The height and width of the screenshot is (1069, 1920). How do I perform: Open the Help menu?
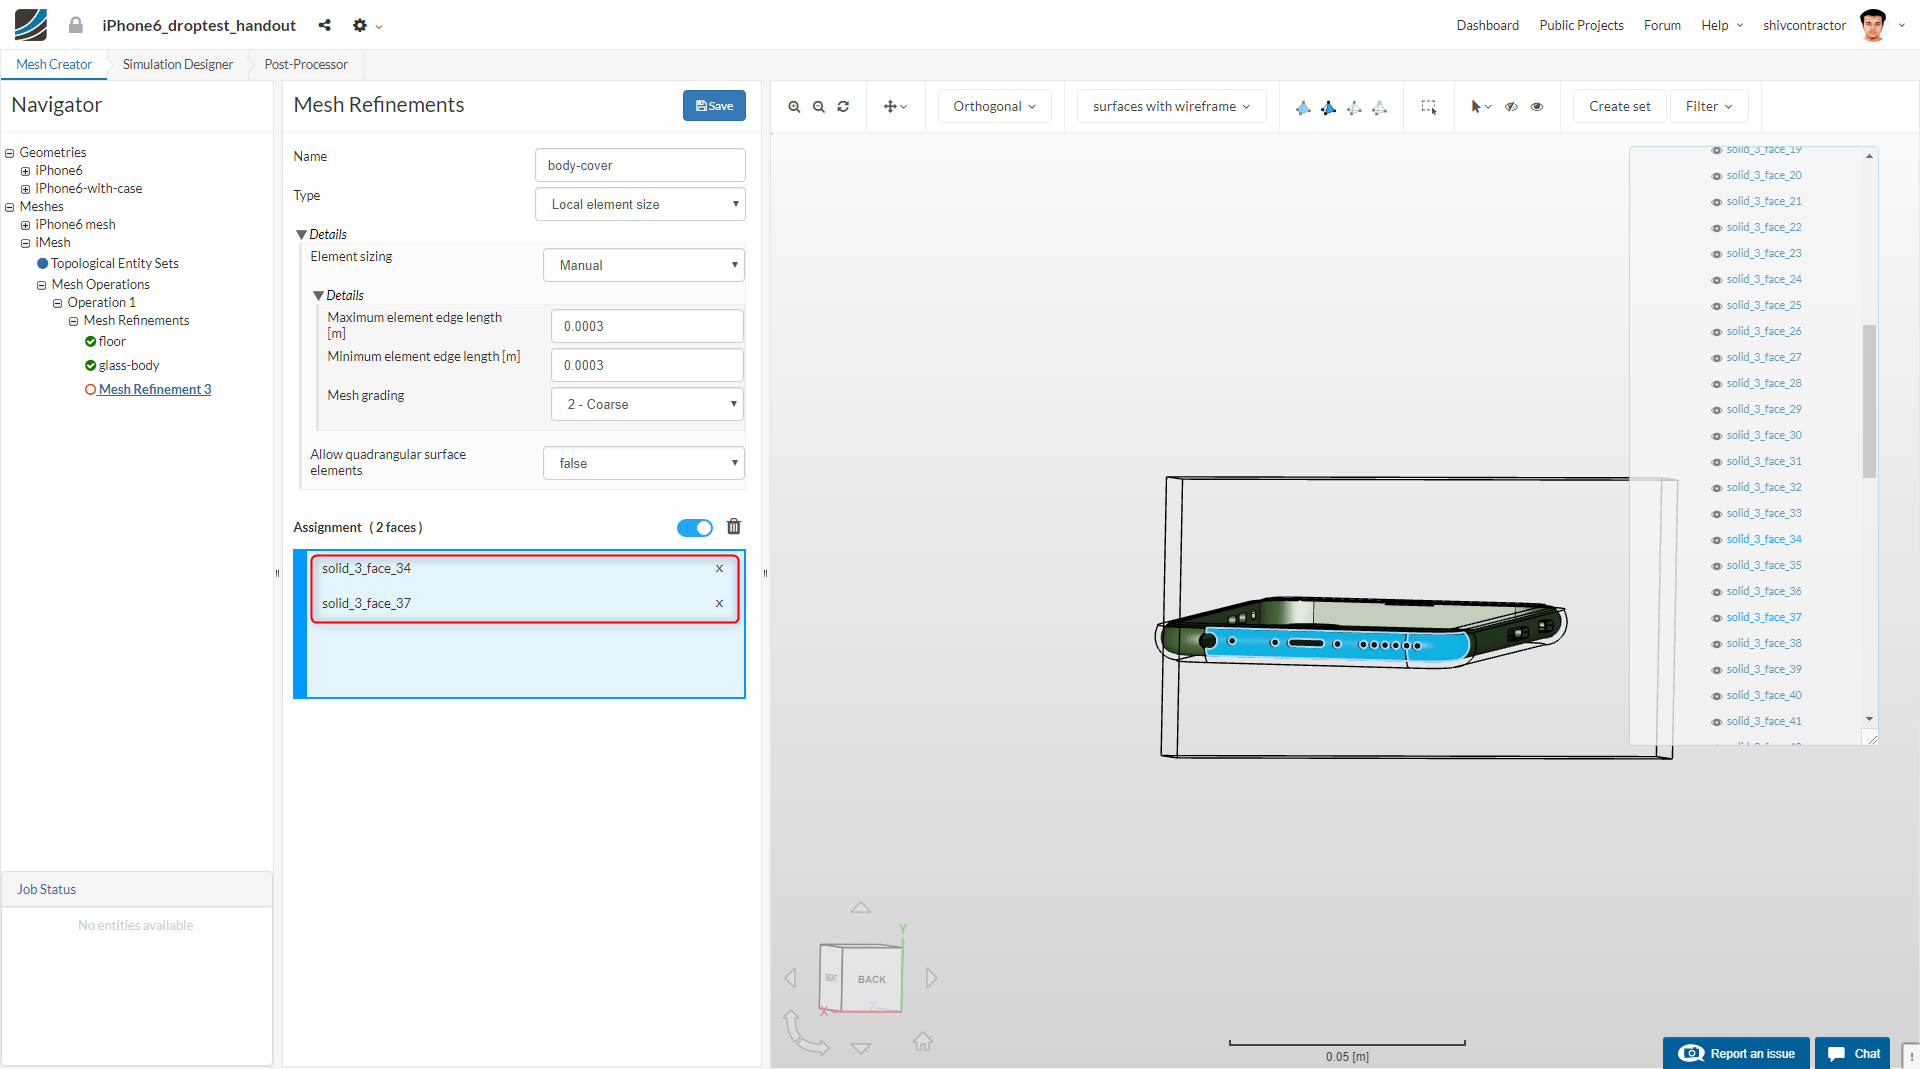1722,25
